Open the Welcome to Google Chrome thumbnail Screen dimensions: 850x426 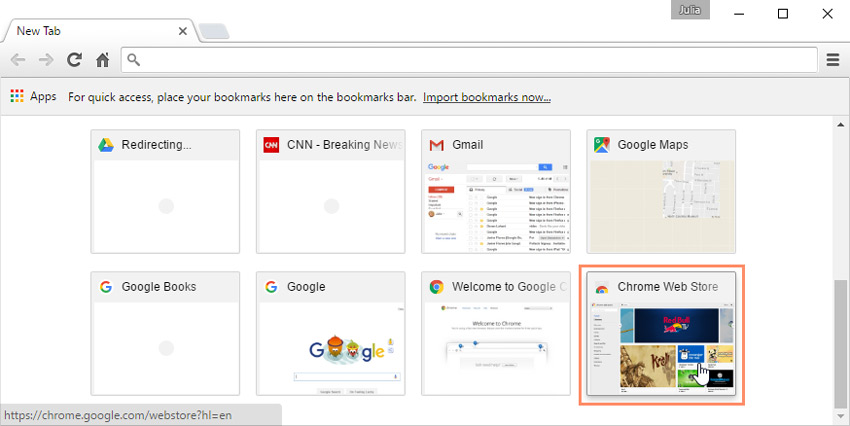(x=496, y=345)
